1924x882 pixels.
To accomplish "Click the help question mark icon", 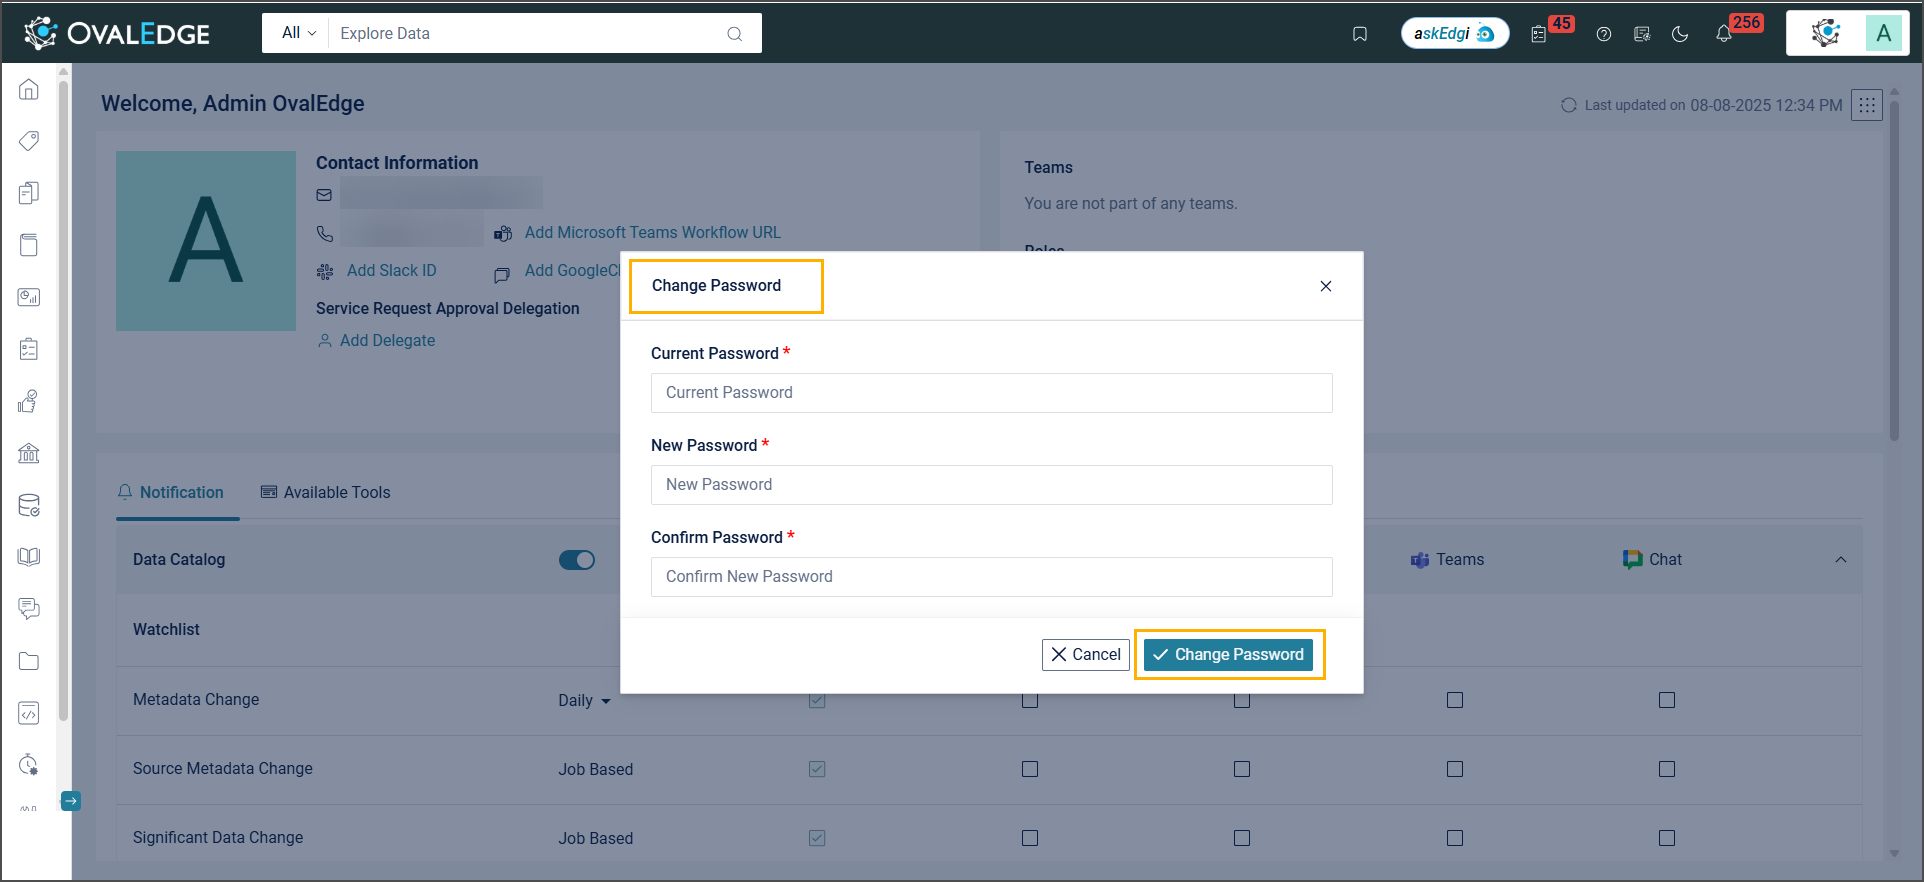I will 1604,34.
